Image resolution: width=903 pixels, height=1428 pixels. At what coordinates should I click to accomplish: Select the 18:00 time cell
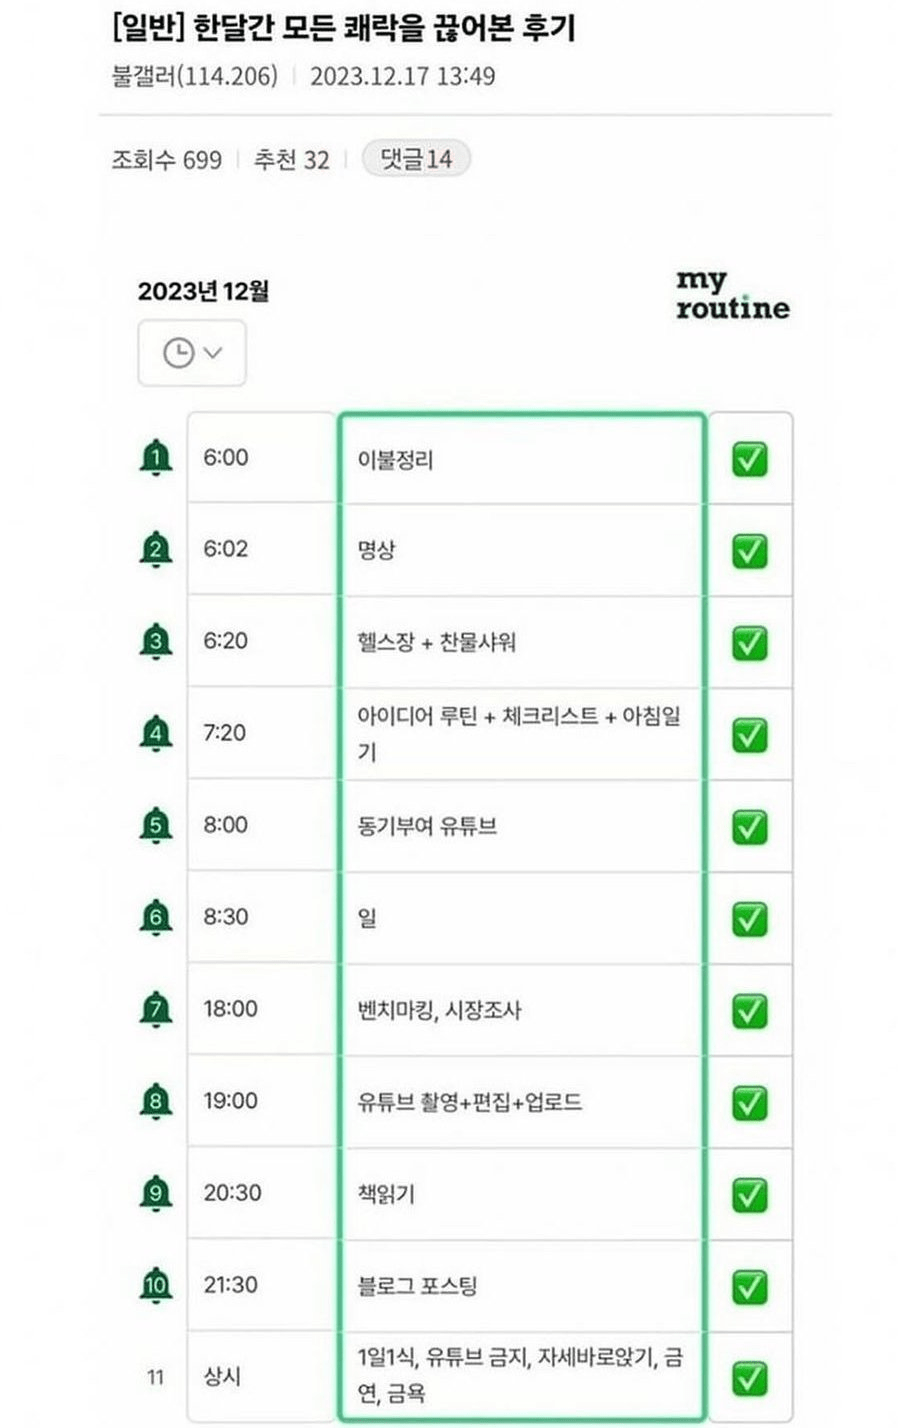(x=230, y=1009)
